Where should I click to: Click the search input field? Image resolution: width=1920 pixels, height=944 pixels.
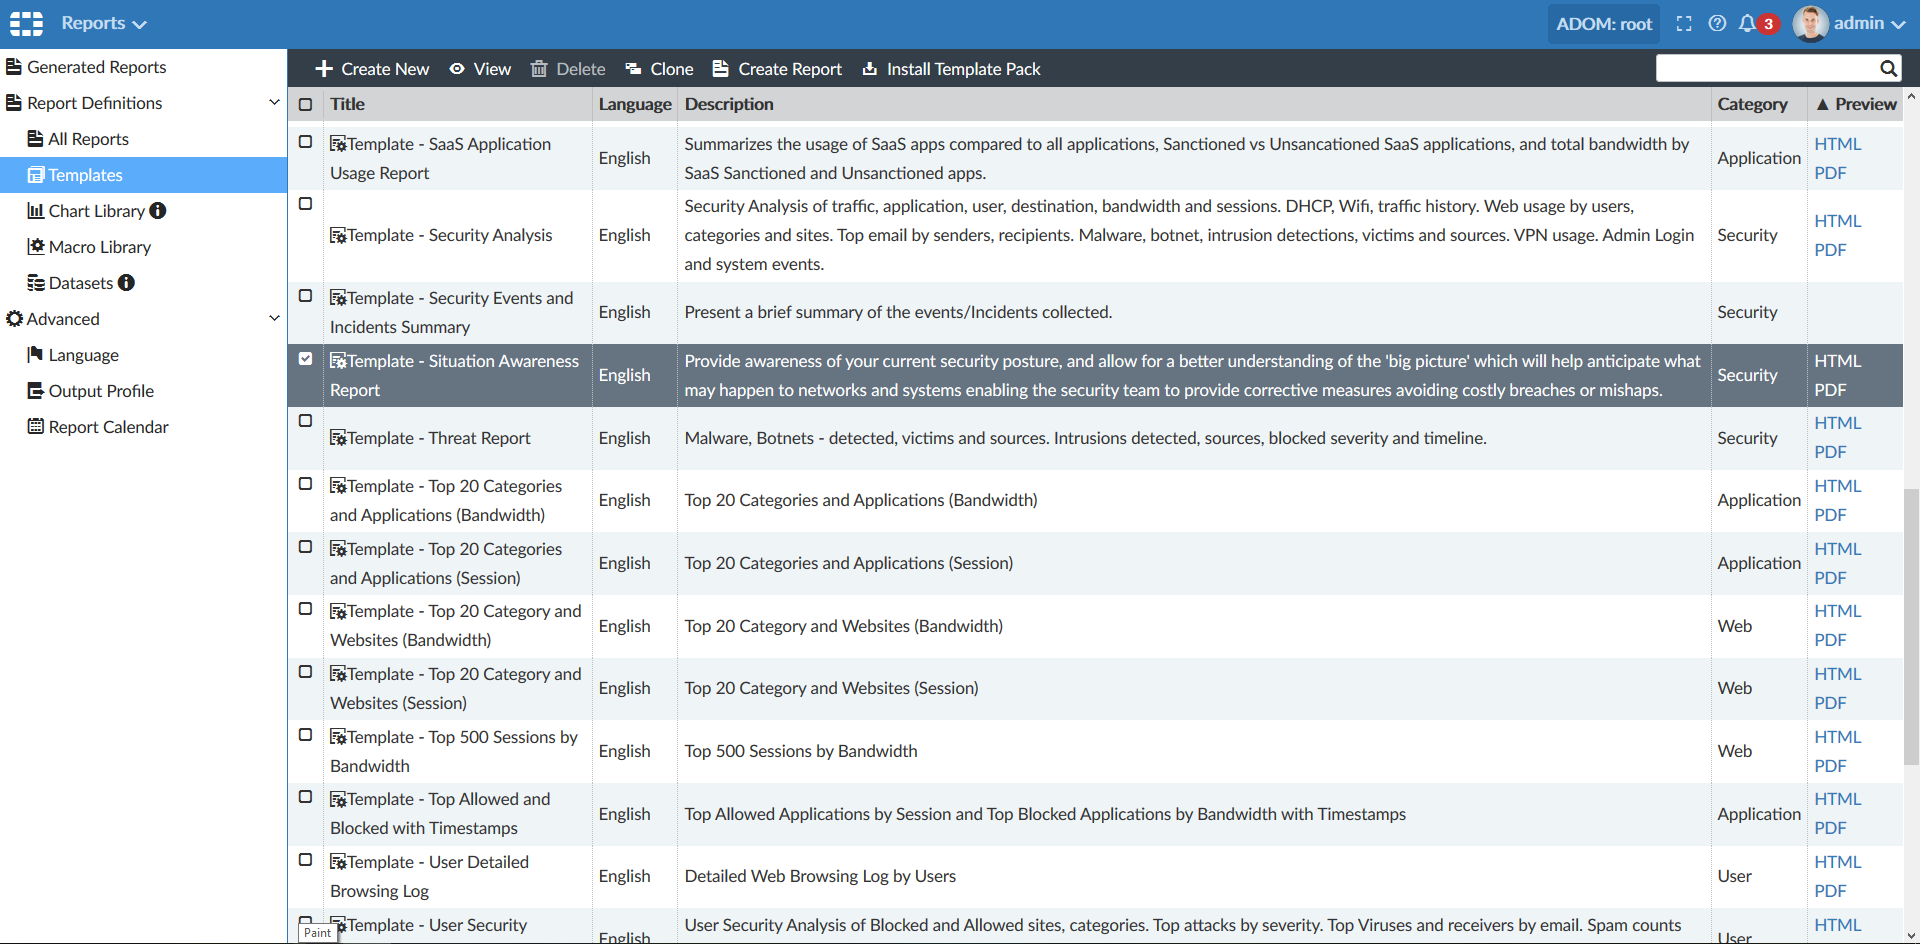point(1770,68)
